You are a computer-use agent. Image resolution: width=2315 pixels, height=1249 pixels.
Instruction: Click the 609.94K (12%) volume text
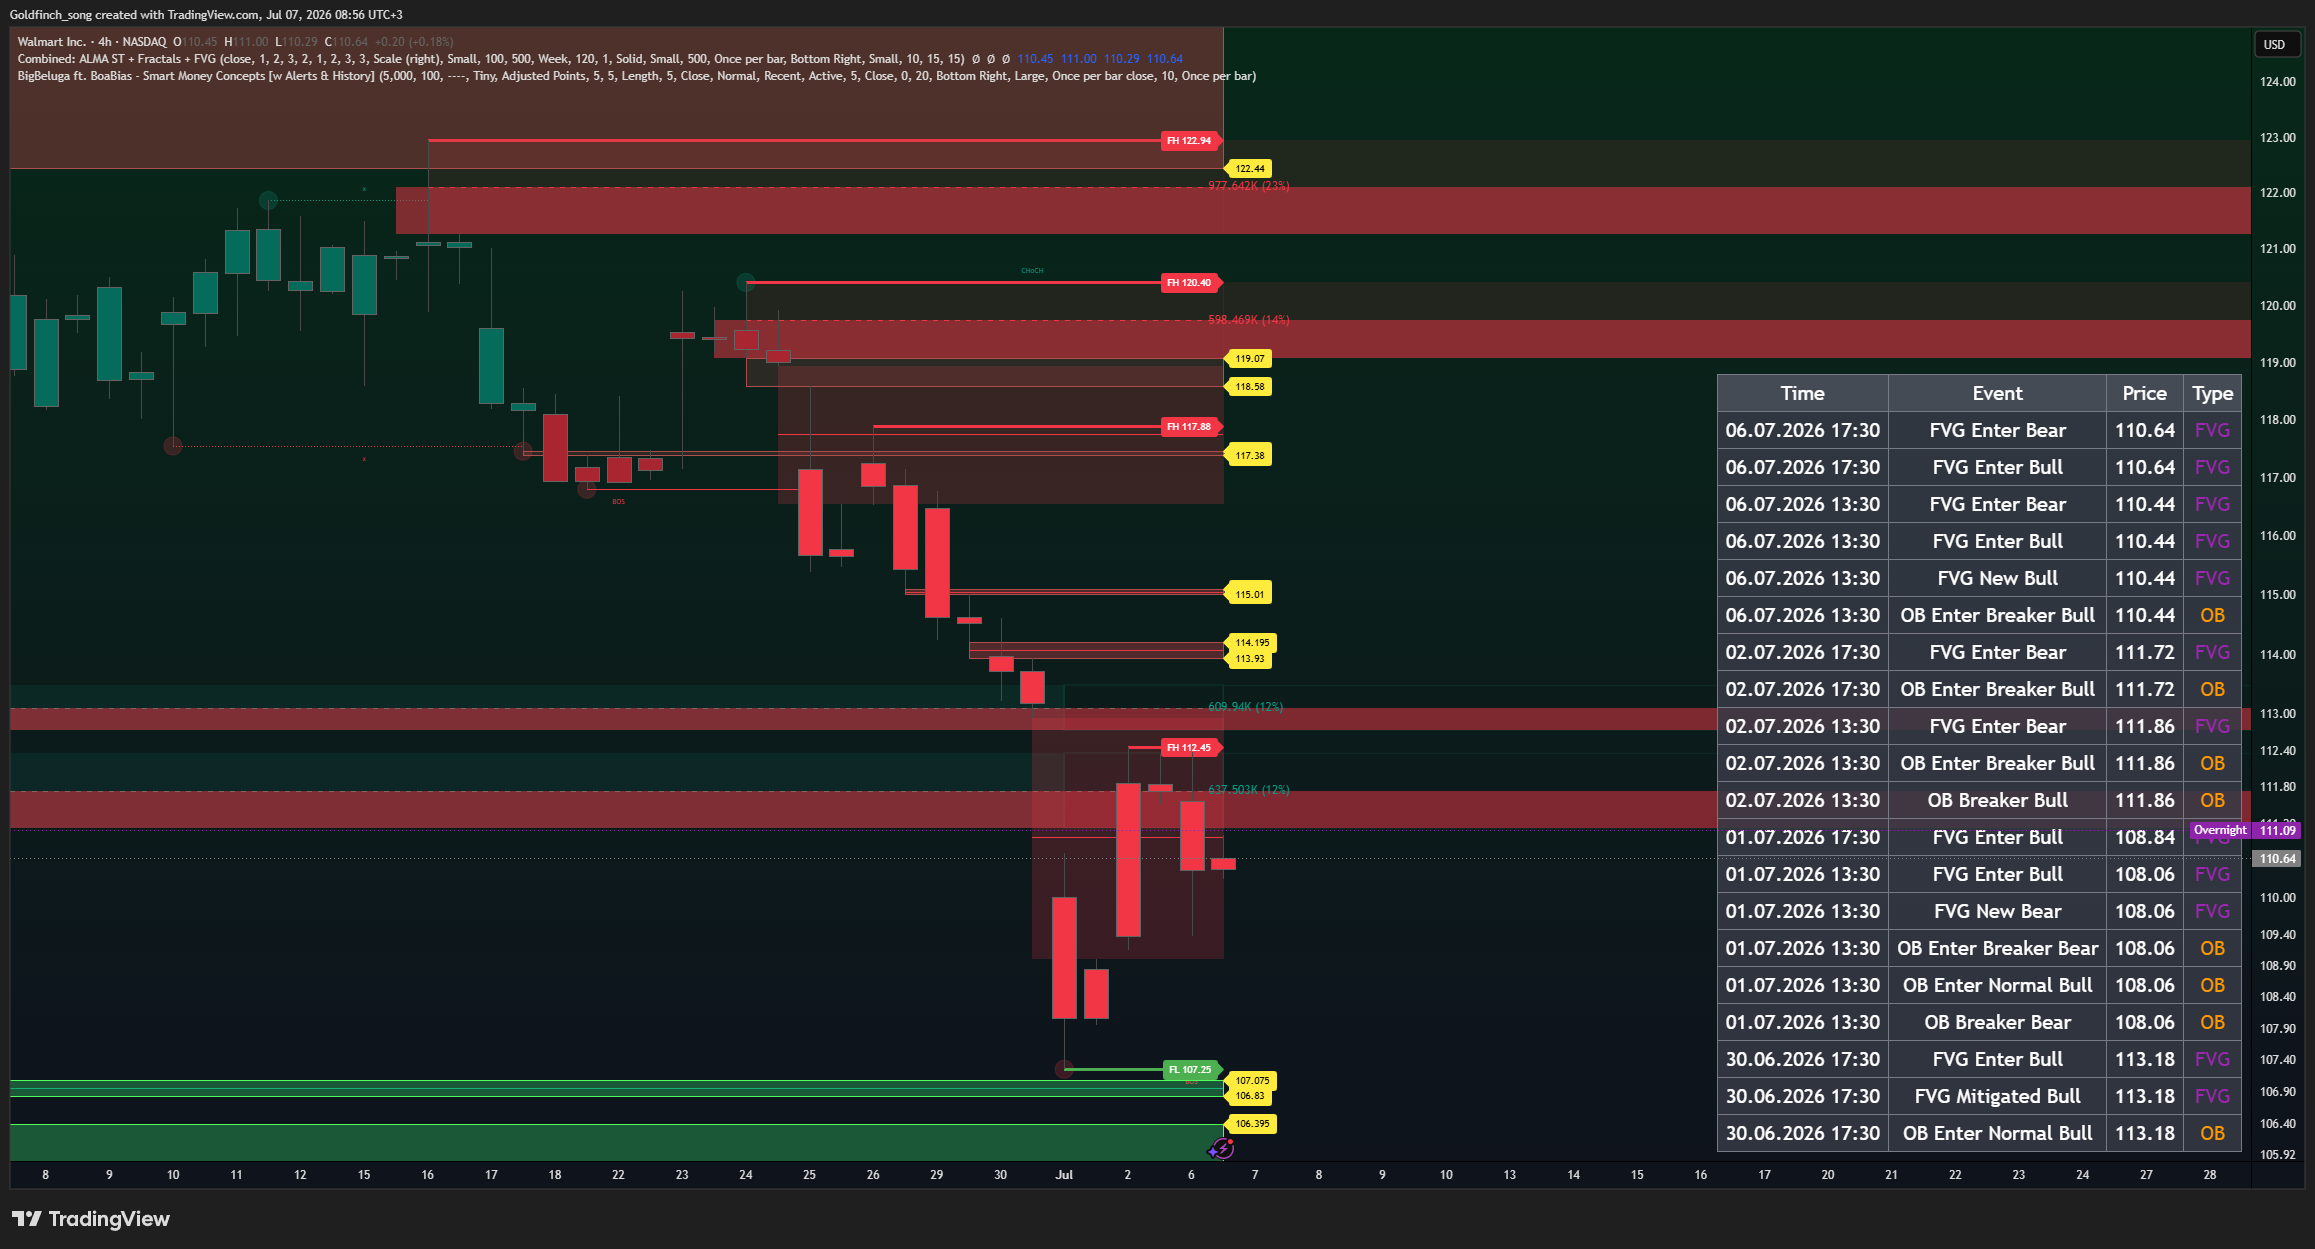click(1245, 707)
